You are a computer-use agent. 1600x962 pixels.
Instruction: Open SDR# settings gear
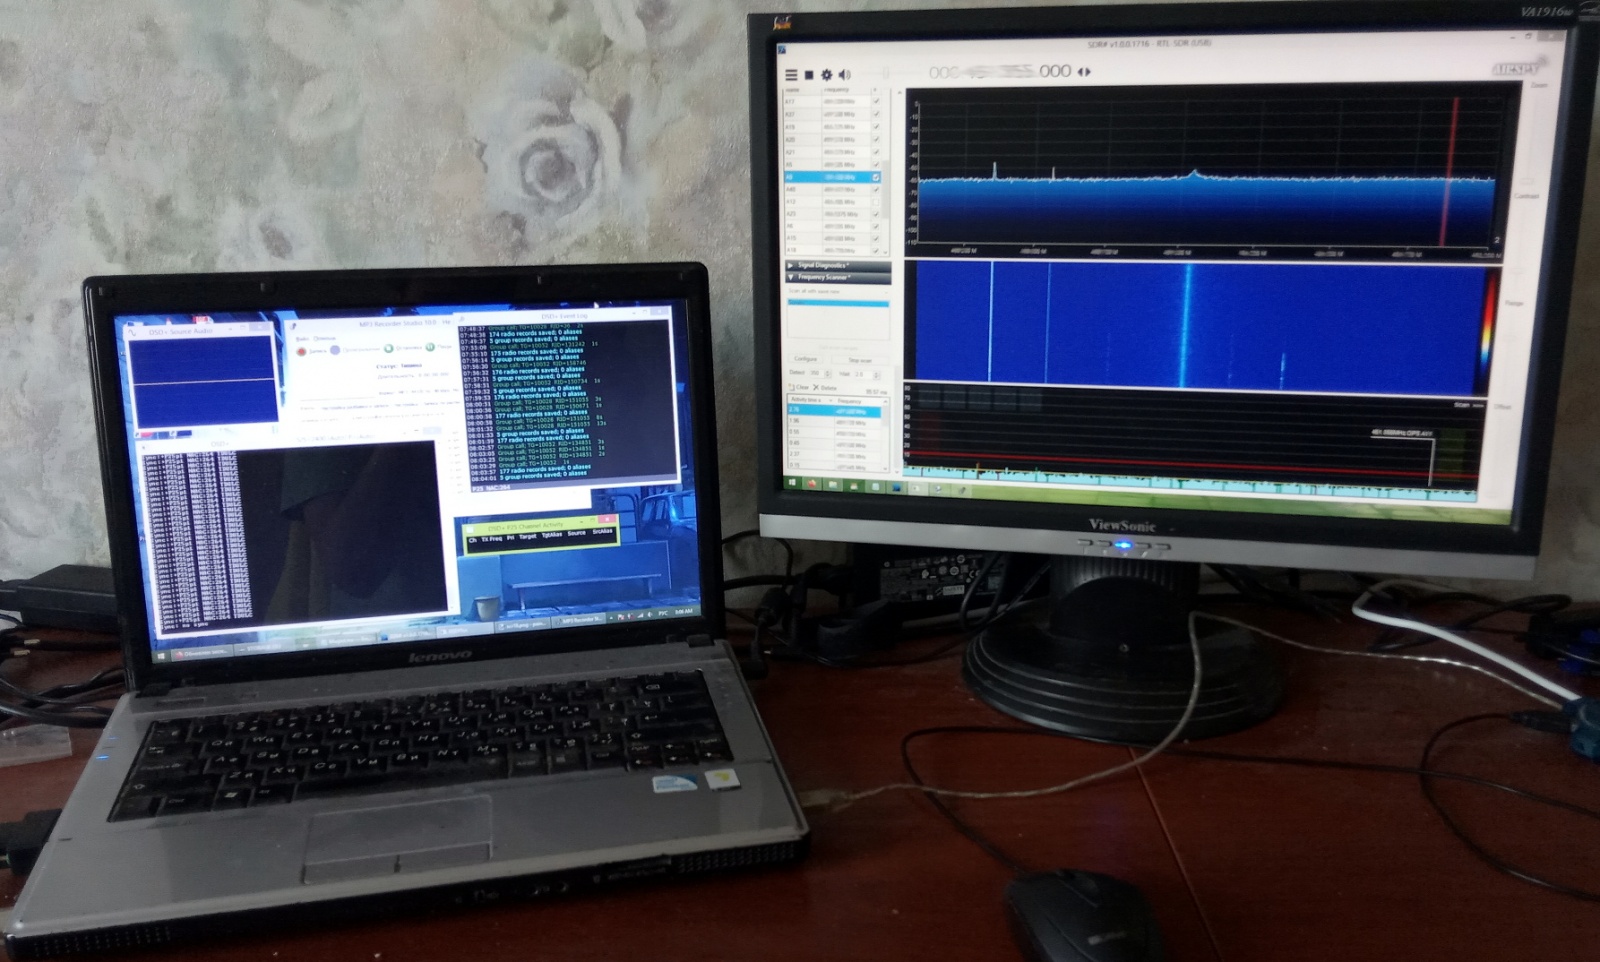coord(826,75)
